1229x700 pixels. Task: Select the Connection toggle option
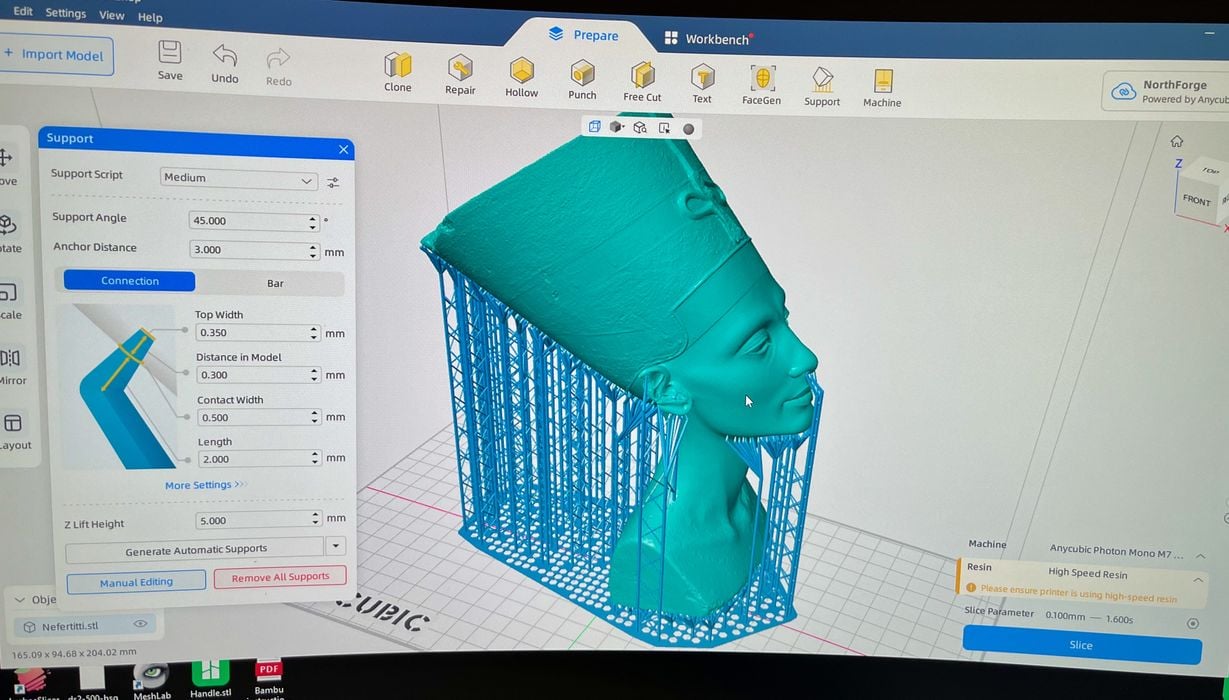coord(130,281)
